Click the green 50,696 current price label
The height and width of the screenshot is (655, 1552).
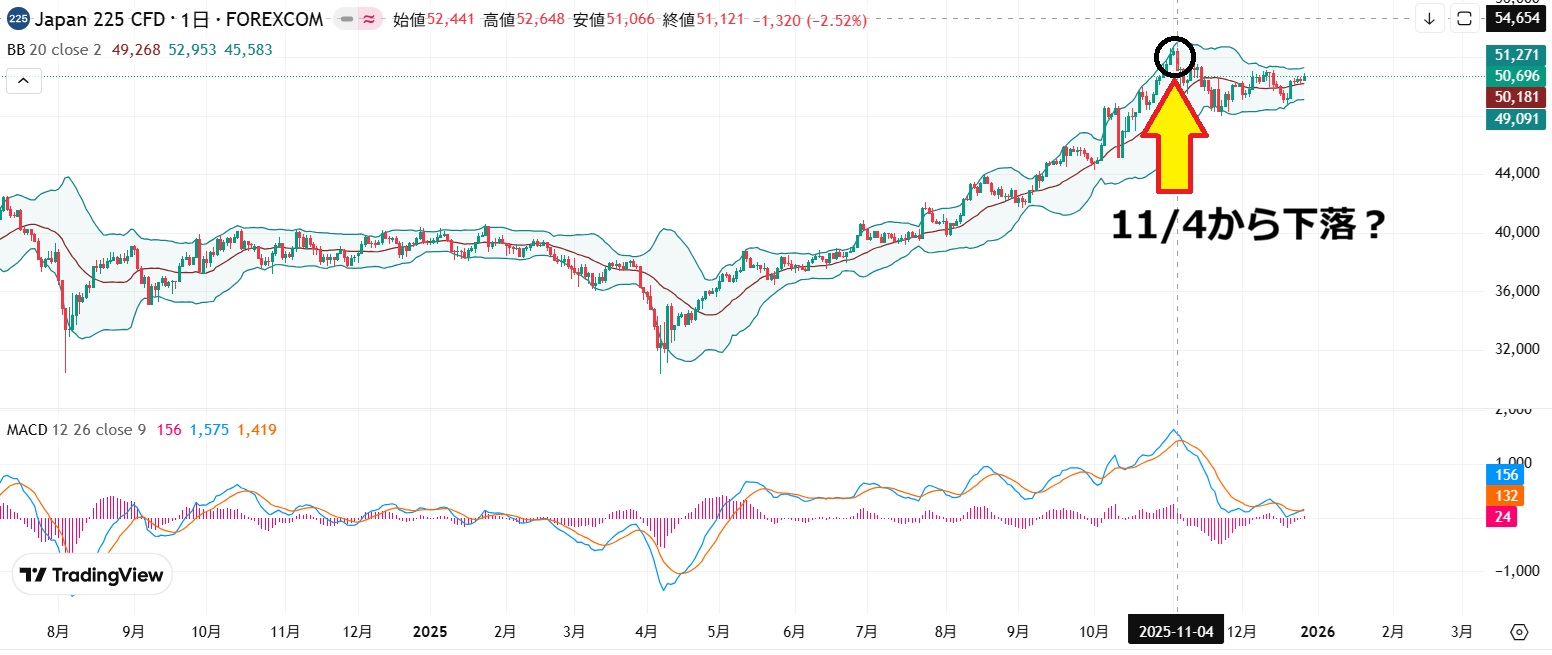coord(1516,75)
